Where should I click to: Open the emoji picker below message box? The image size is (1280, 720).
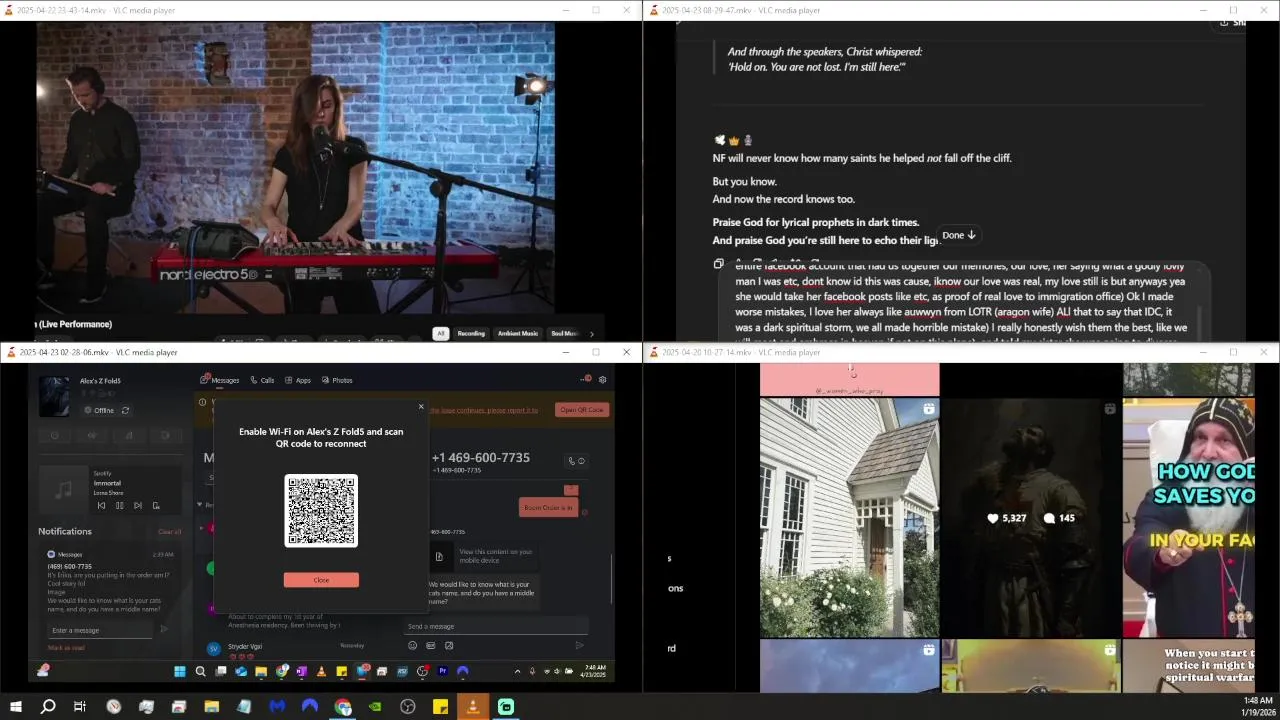coord(412,645)
